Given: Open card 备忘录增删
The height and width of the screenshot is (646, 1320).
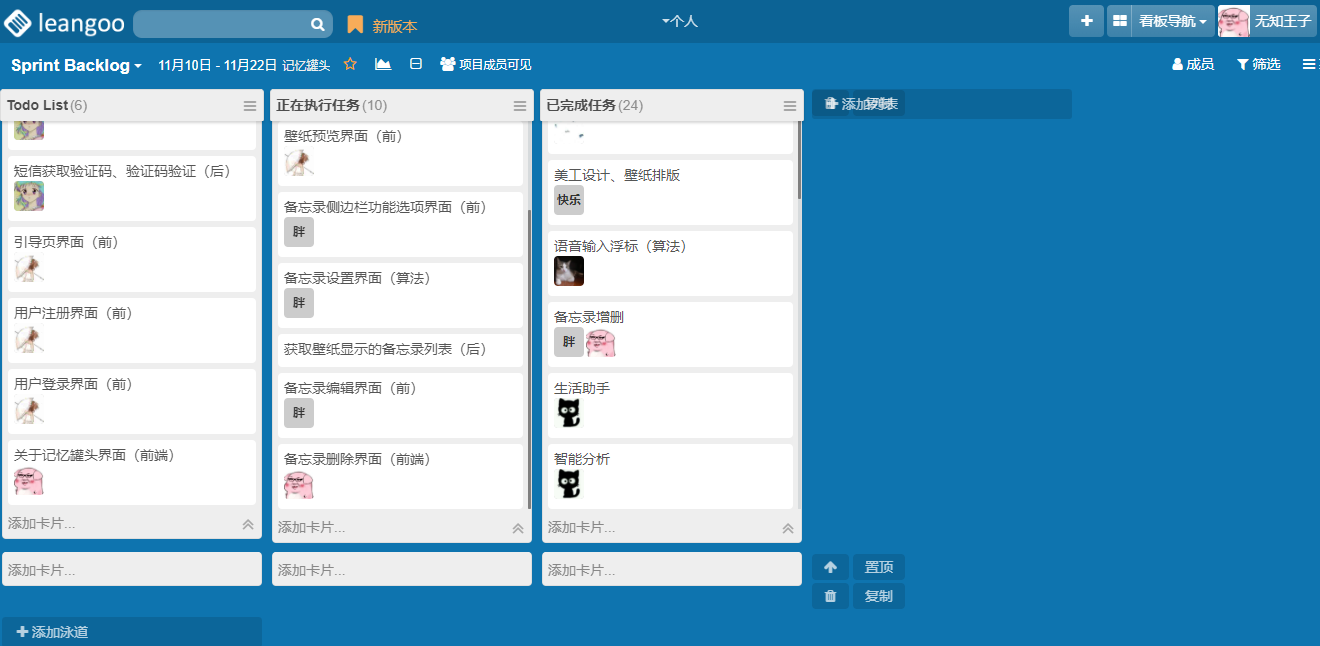Looking at the screenshot, I should click(670, 334).
